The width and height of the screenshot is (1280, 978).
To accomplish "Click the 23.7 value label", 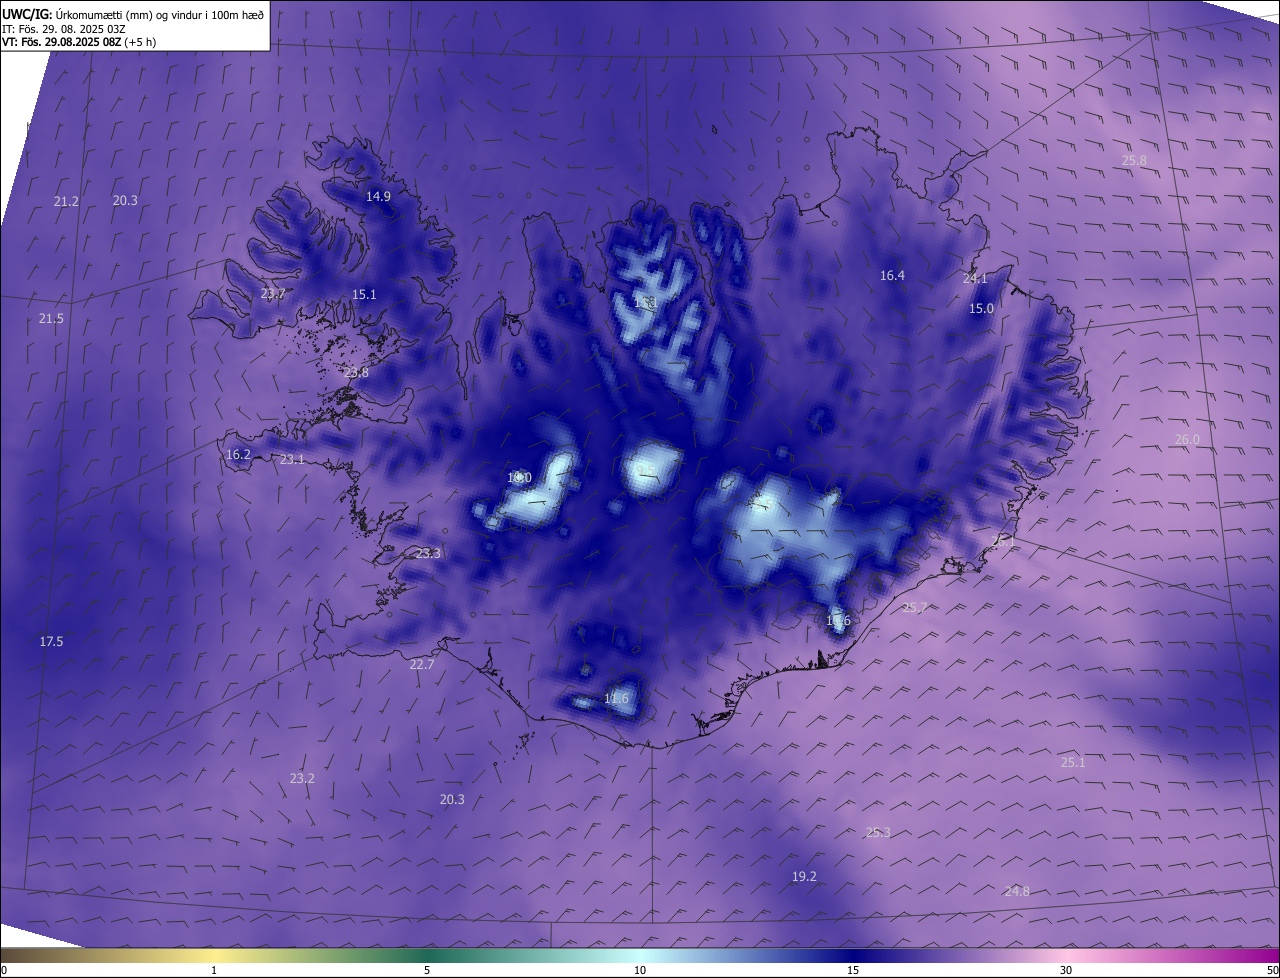I will [273, 293].
